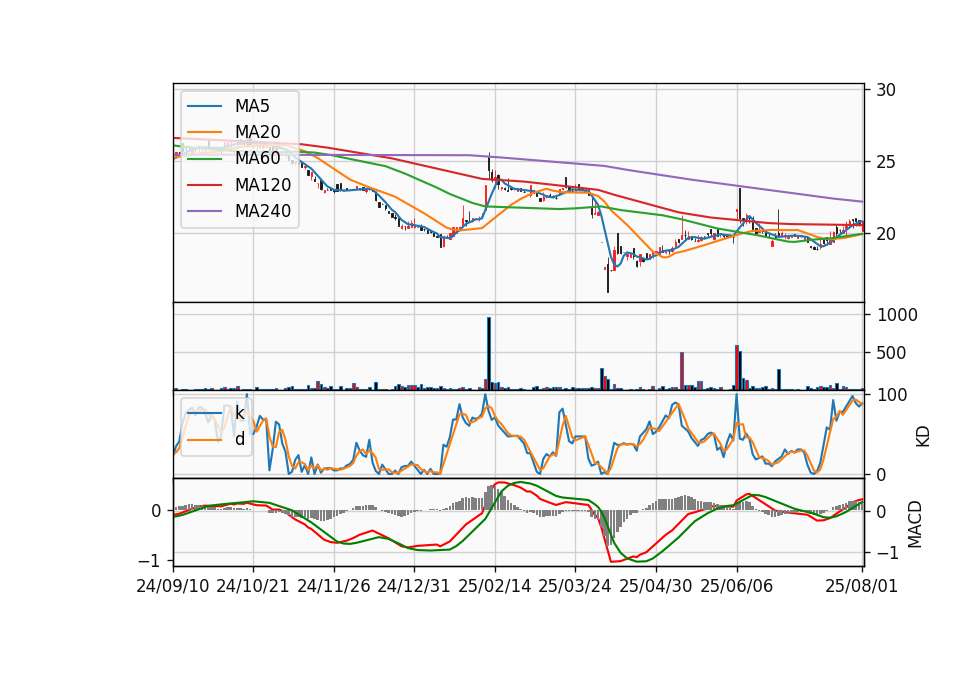Click the price axis value 20
The image size is (960, 690).
(886, 234)
